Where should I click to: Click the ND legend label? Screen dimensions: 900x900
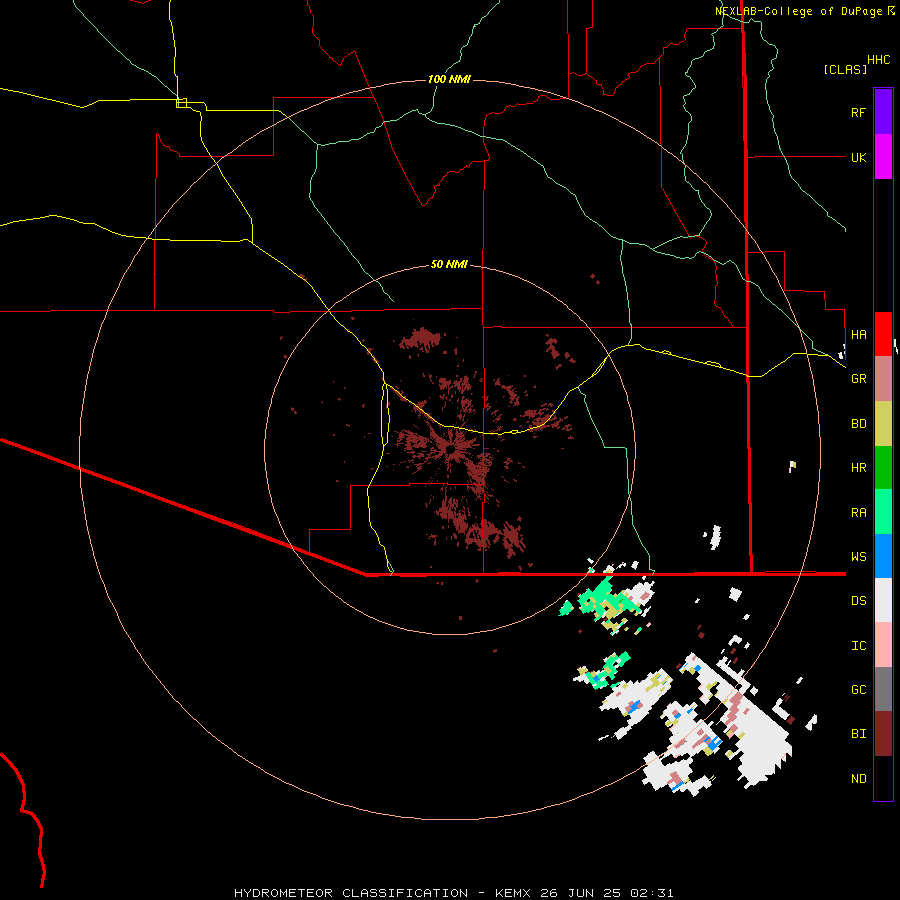858,779
